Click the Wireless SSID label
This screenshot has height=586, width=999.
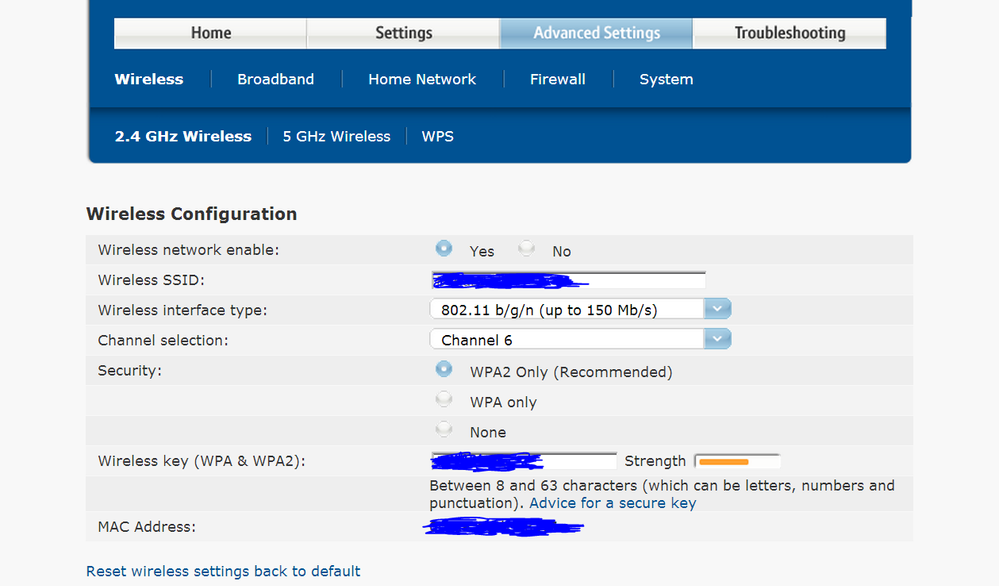point(151,280)
